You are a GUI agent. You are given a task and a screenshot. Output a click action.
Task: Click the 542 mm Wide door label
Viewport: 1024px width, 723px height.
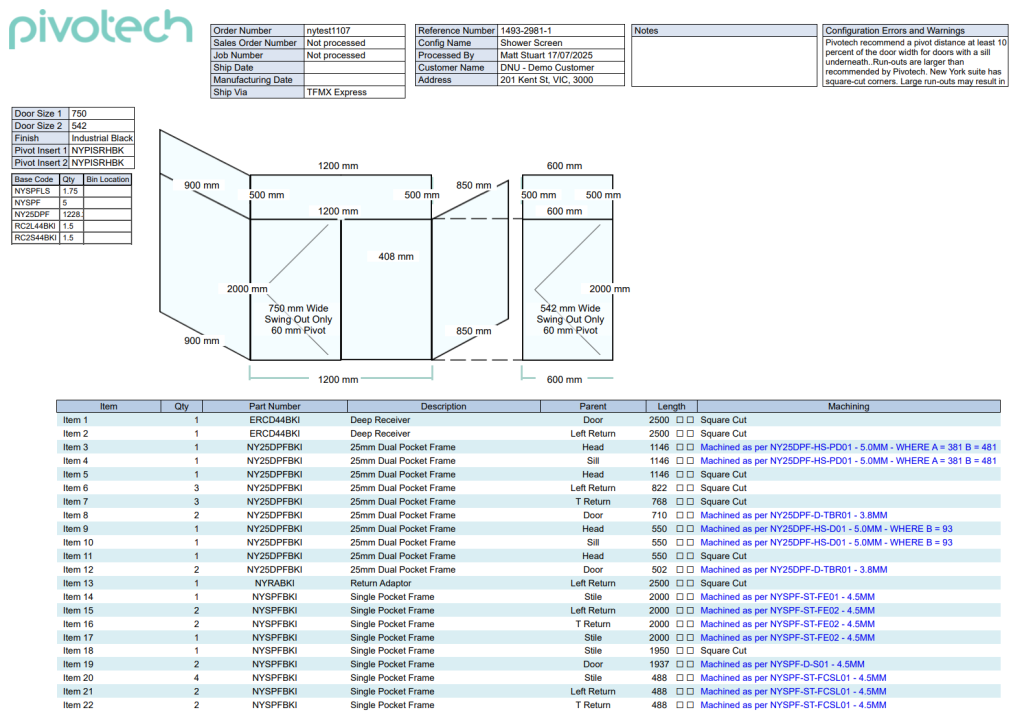coord(570,308)
